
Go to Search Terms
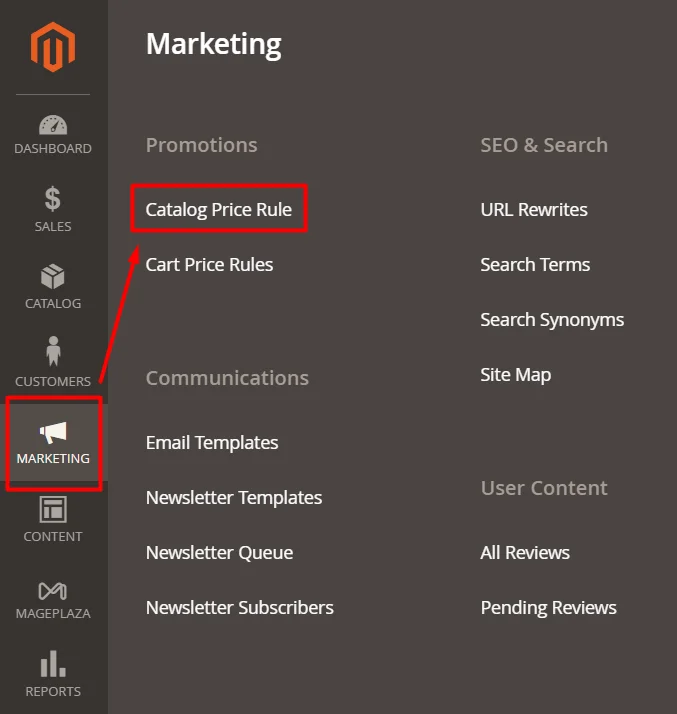tap(535, 265)
